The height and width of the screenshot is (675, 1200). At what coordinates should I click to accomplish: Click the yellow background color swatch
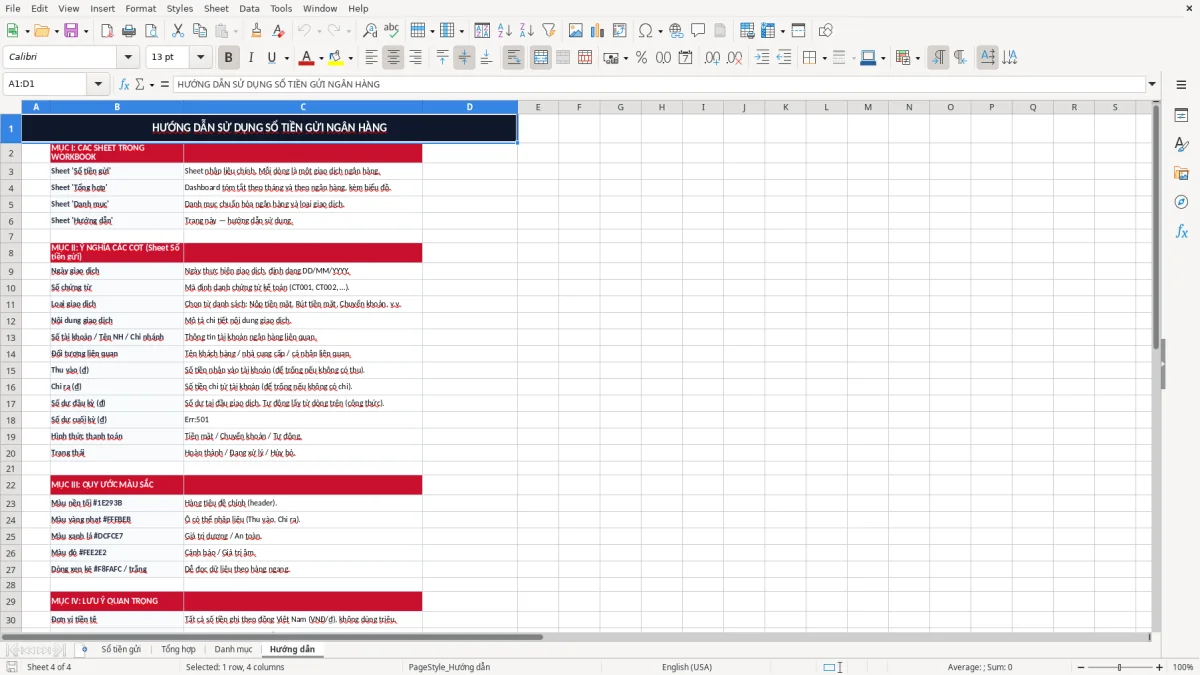336,58
